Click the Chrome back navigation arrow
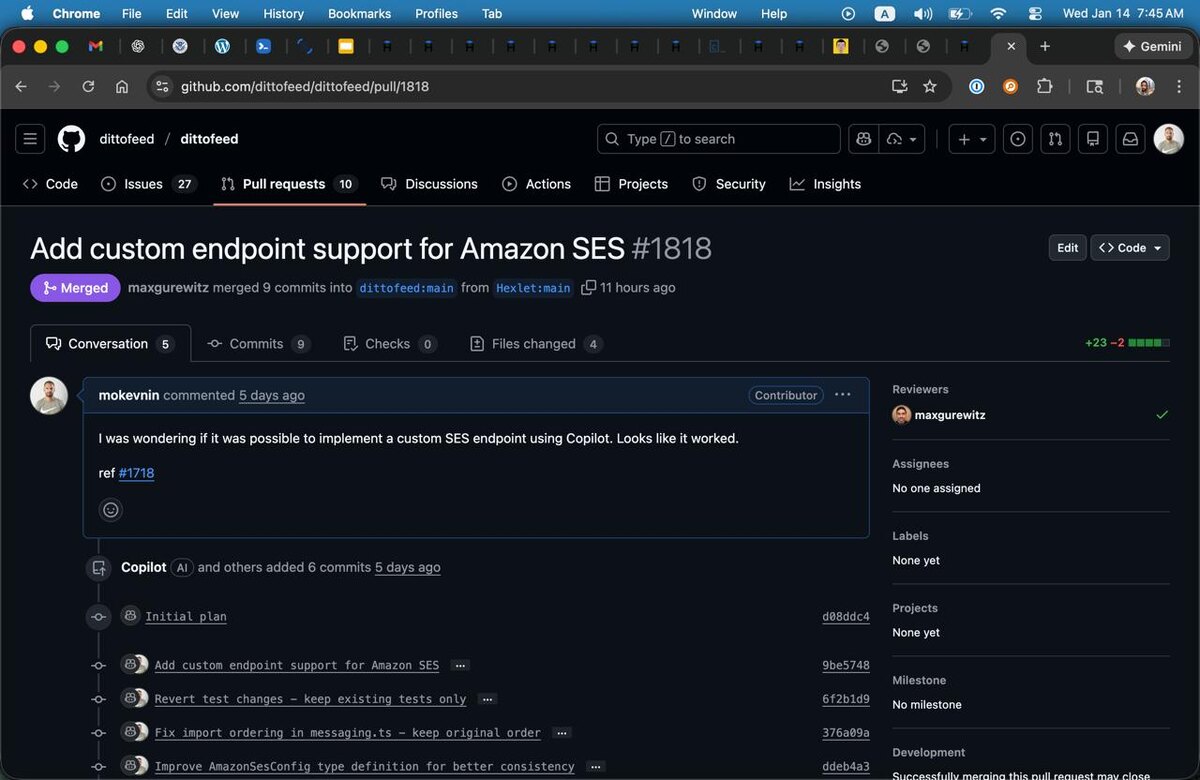This screenshot has width=1200, height=780. [21, 86]
